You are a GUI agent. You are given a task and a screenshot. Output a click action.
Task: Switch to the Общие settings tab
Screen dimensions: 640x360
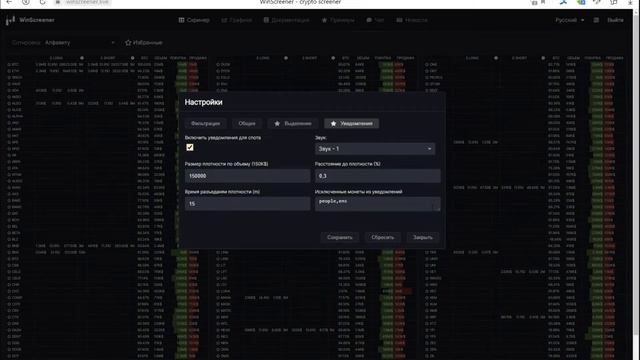point(247,123)
